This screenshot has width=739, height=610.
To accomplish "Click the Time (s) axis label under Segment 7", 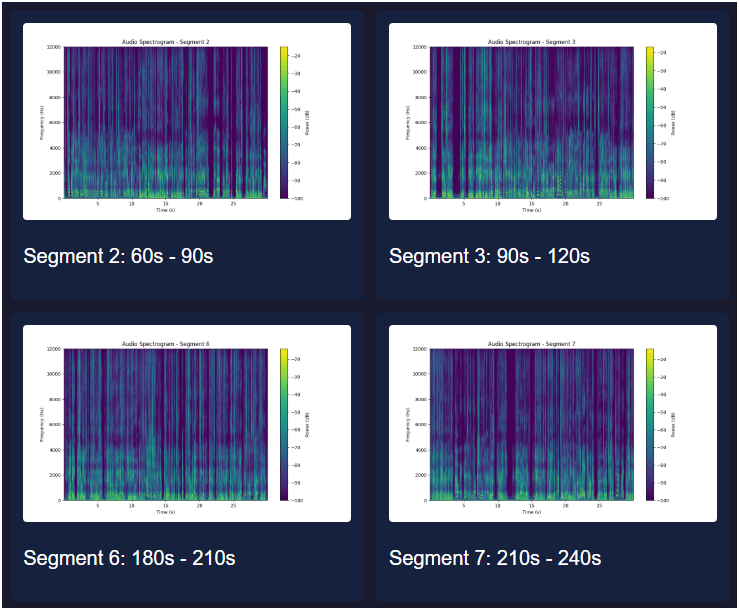I will pos(532,512).
